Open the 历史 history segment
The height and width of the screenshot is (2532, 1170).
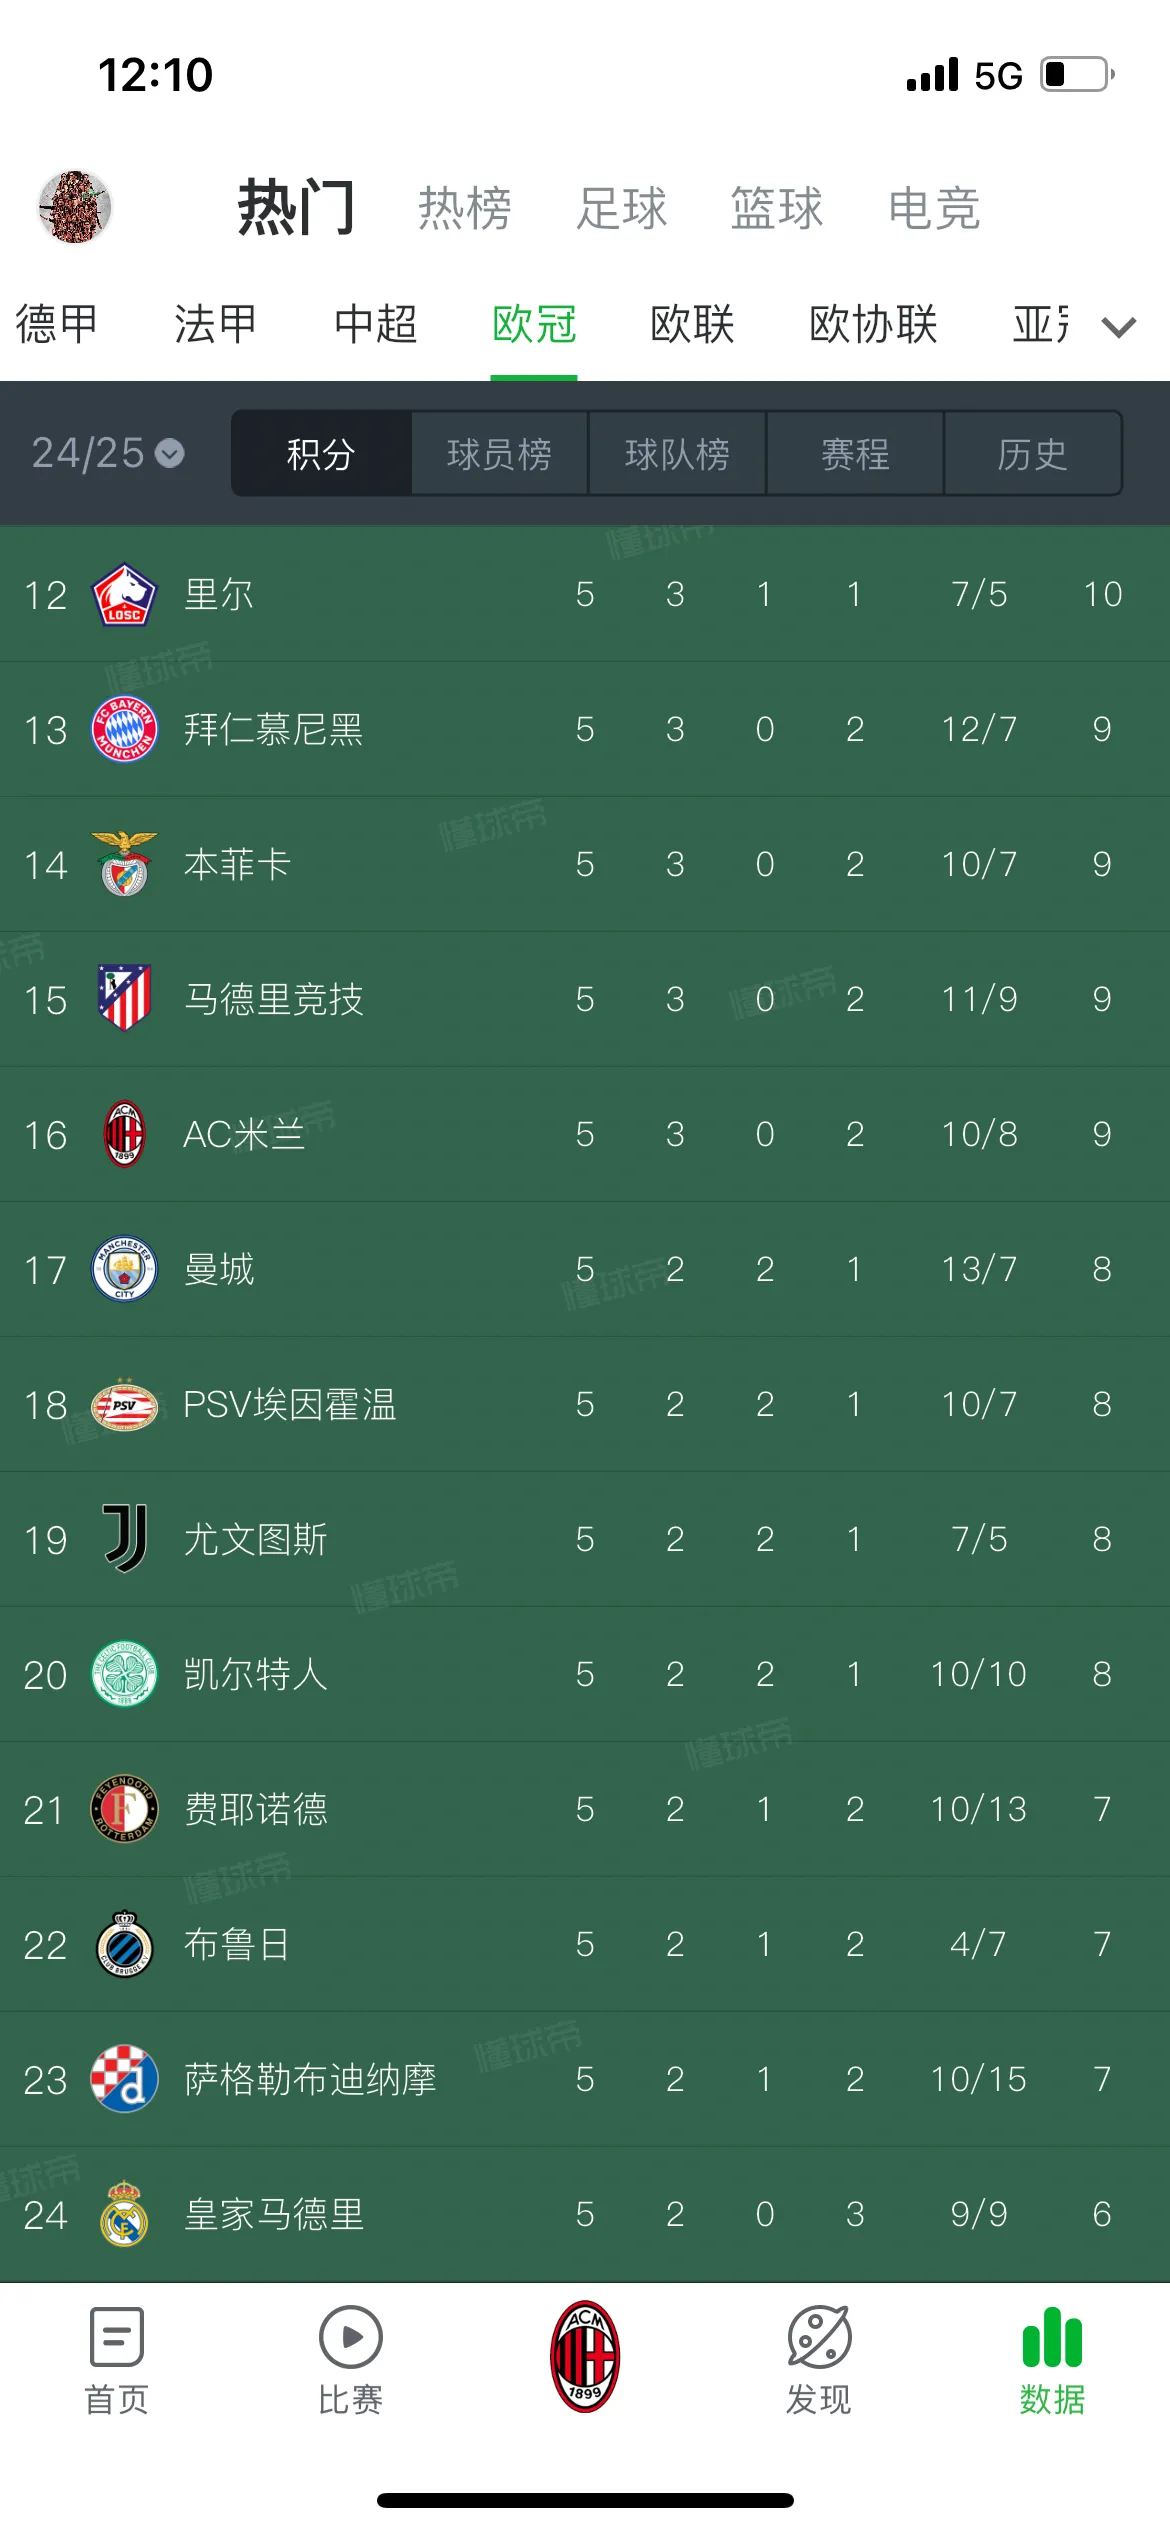point(1033,454)
